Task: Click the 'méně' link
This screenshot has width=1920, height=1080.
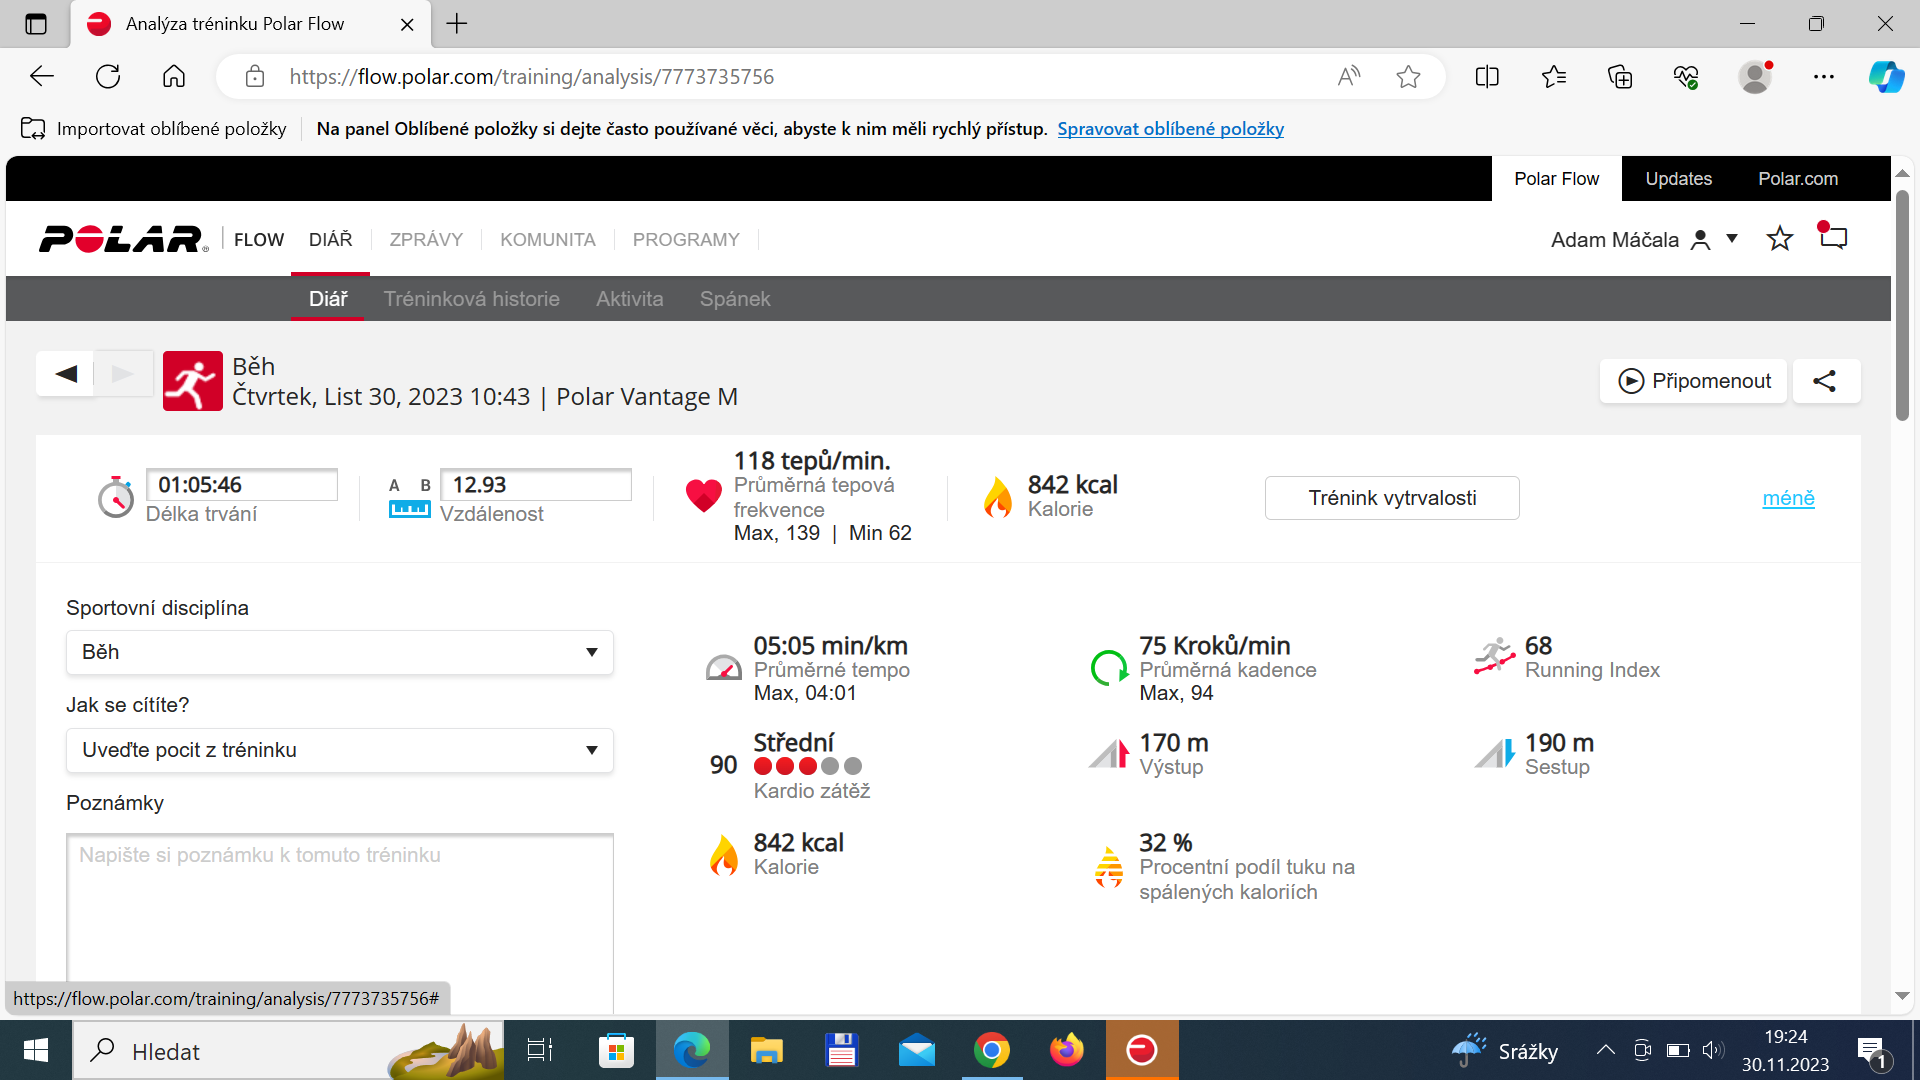Action: point(1788,498)
